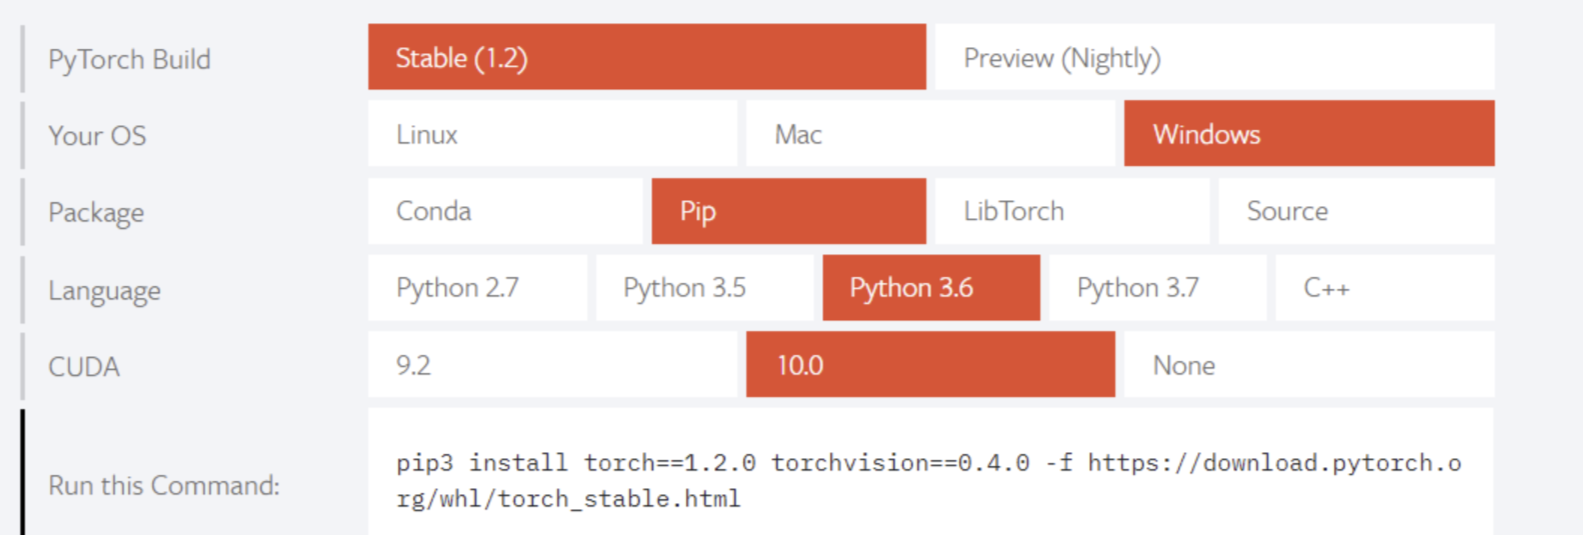1583x535 pixels.
Task: Select the Stable (1.2) build option
Action: pos(647,57)
